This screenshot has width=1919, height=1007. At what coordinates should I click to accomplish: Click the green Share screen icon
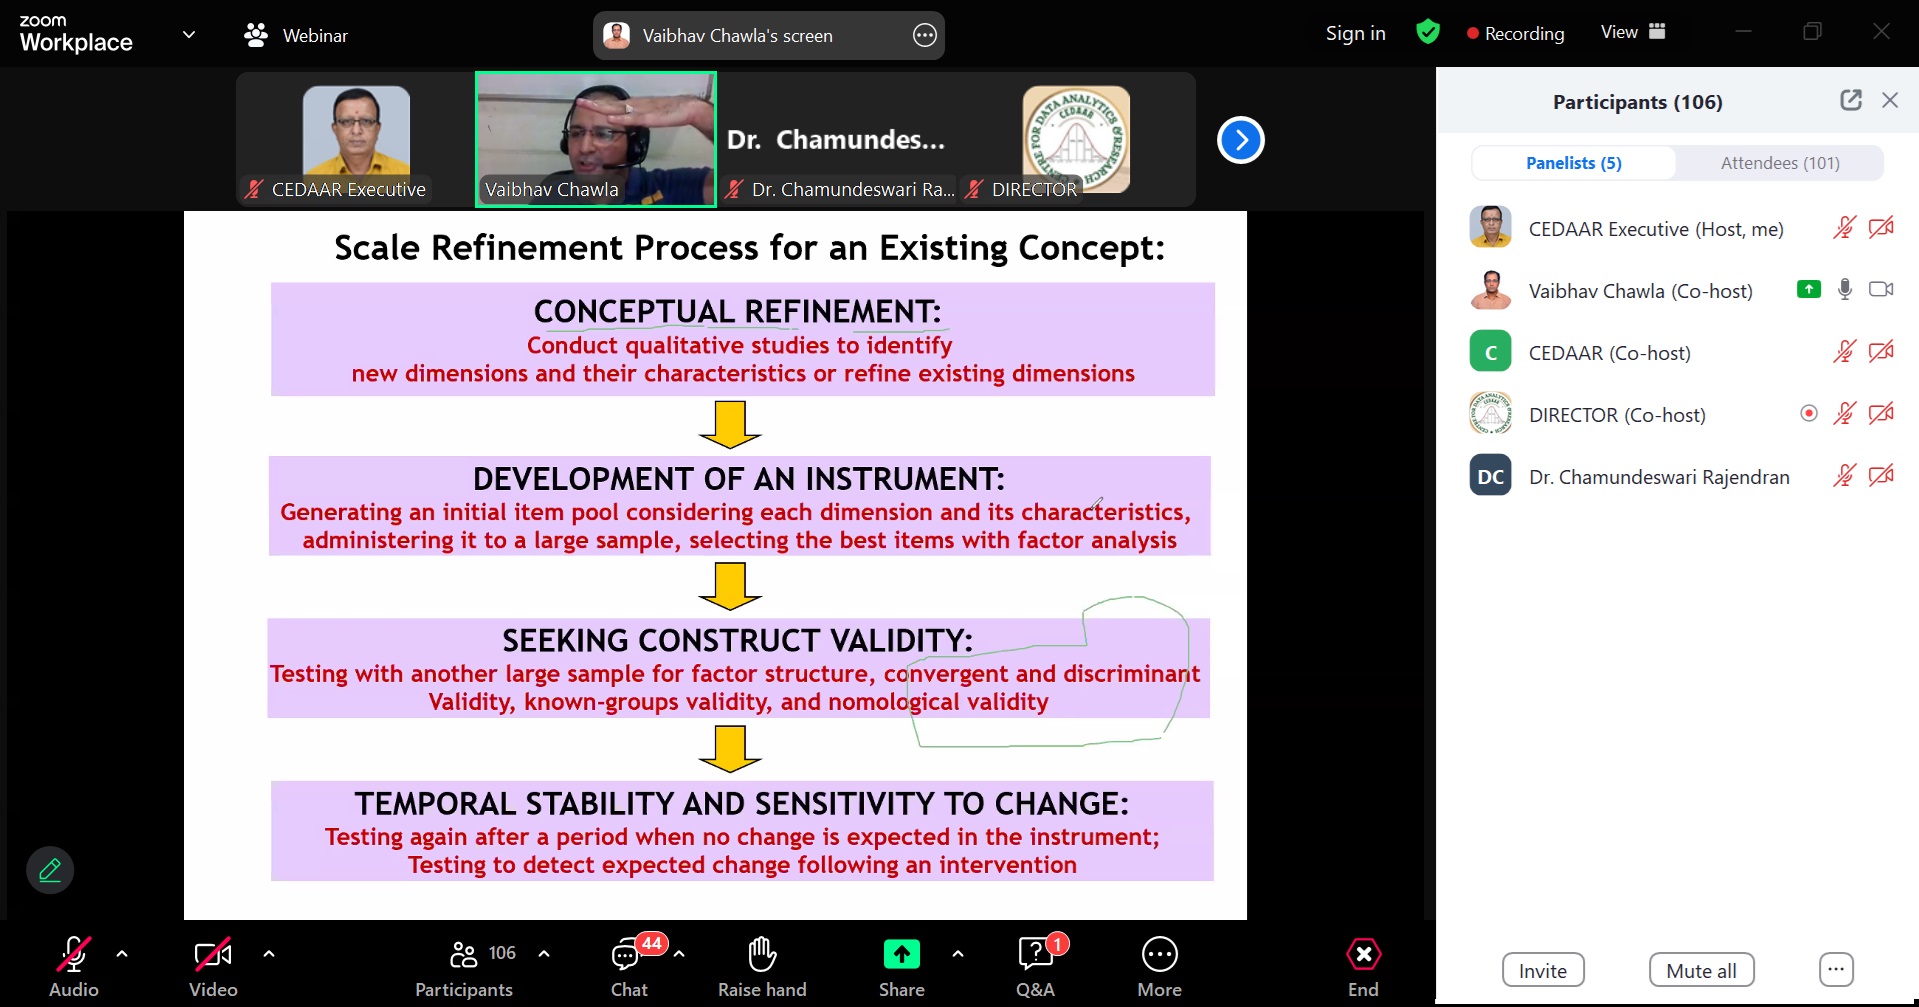[901, 955]
